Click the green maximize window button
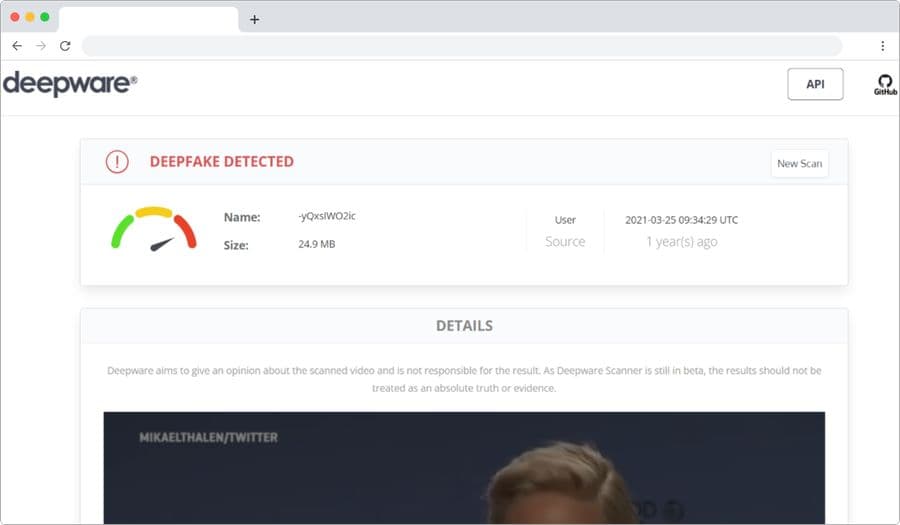 pos(45,17)
